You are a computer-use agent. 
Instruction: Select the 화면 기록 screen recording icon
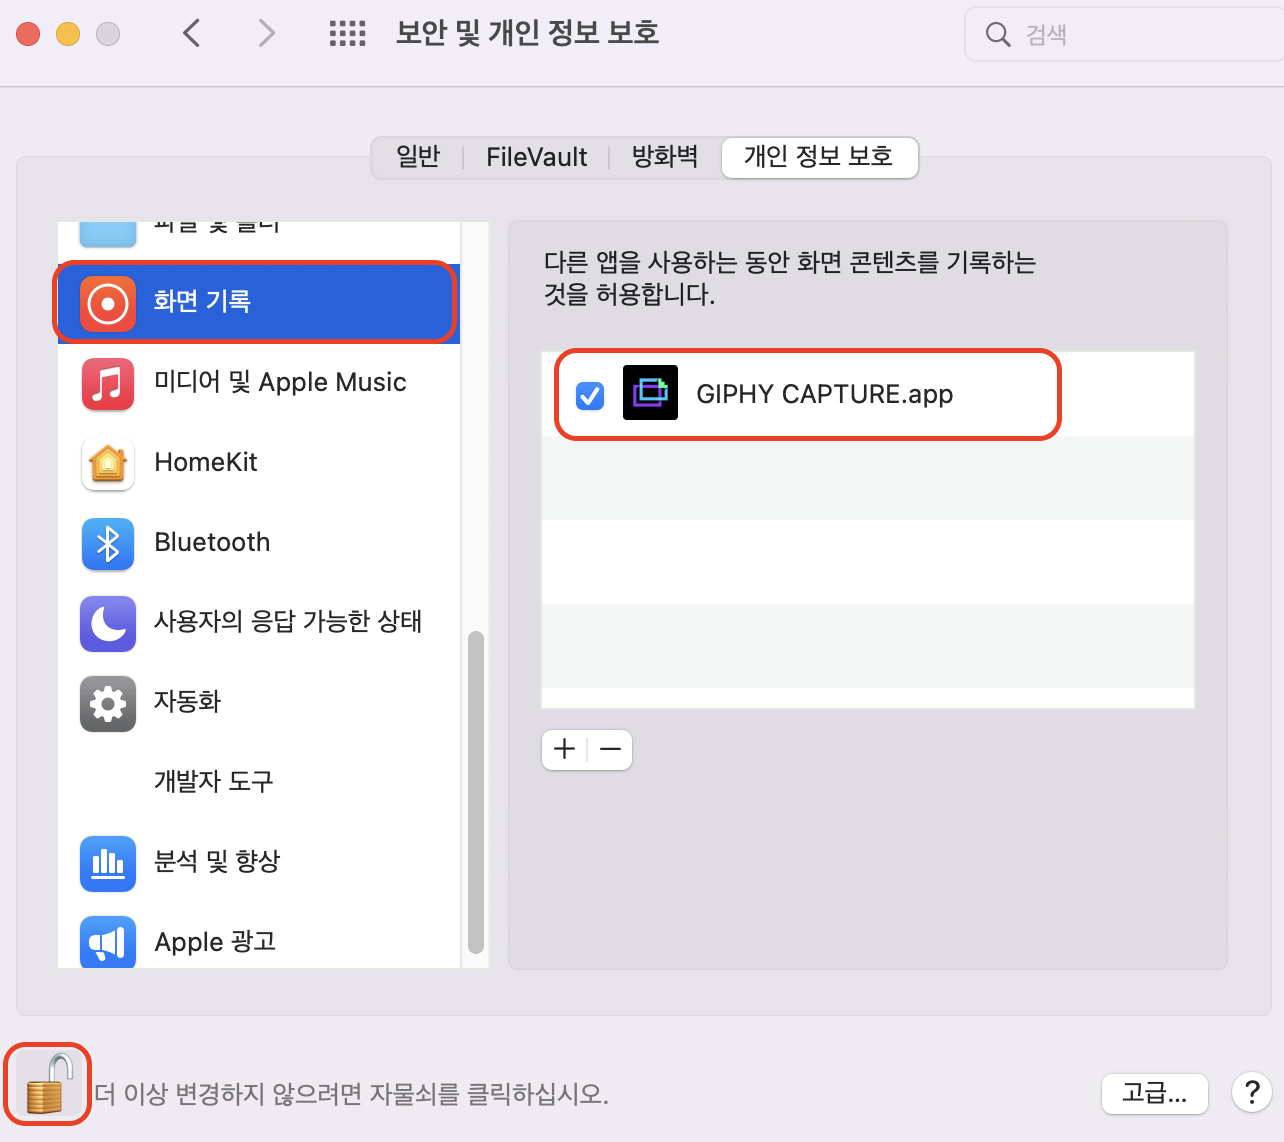pyautogui.click(x=108, y=303)
